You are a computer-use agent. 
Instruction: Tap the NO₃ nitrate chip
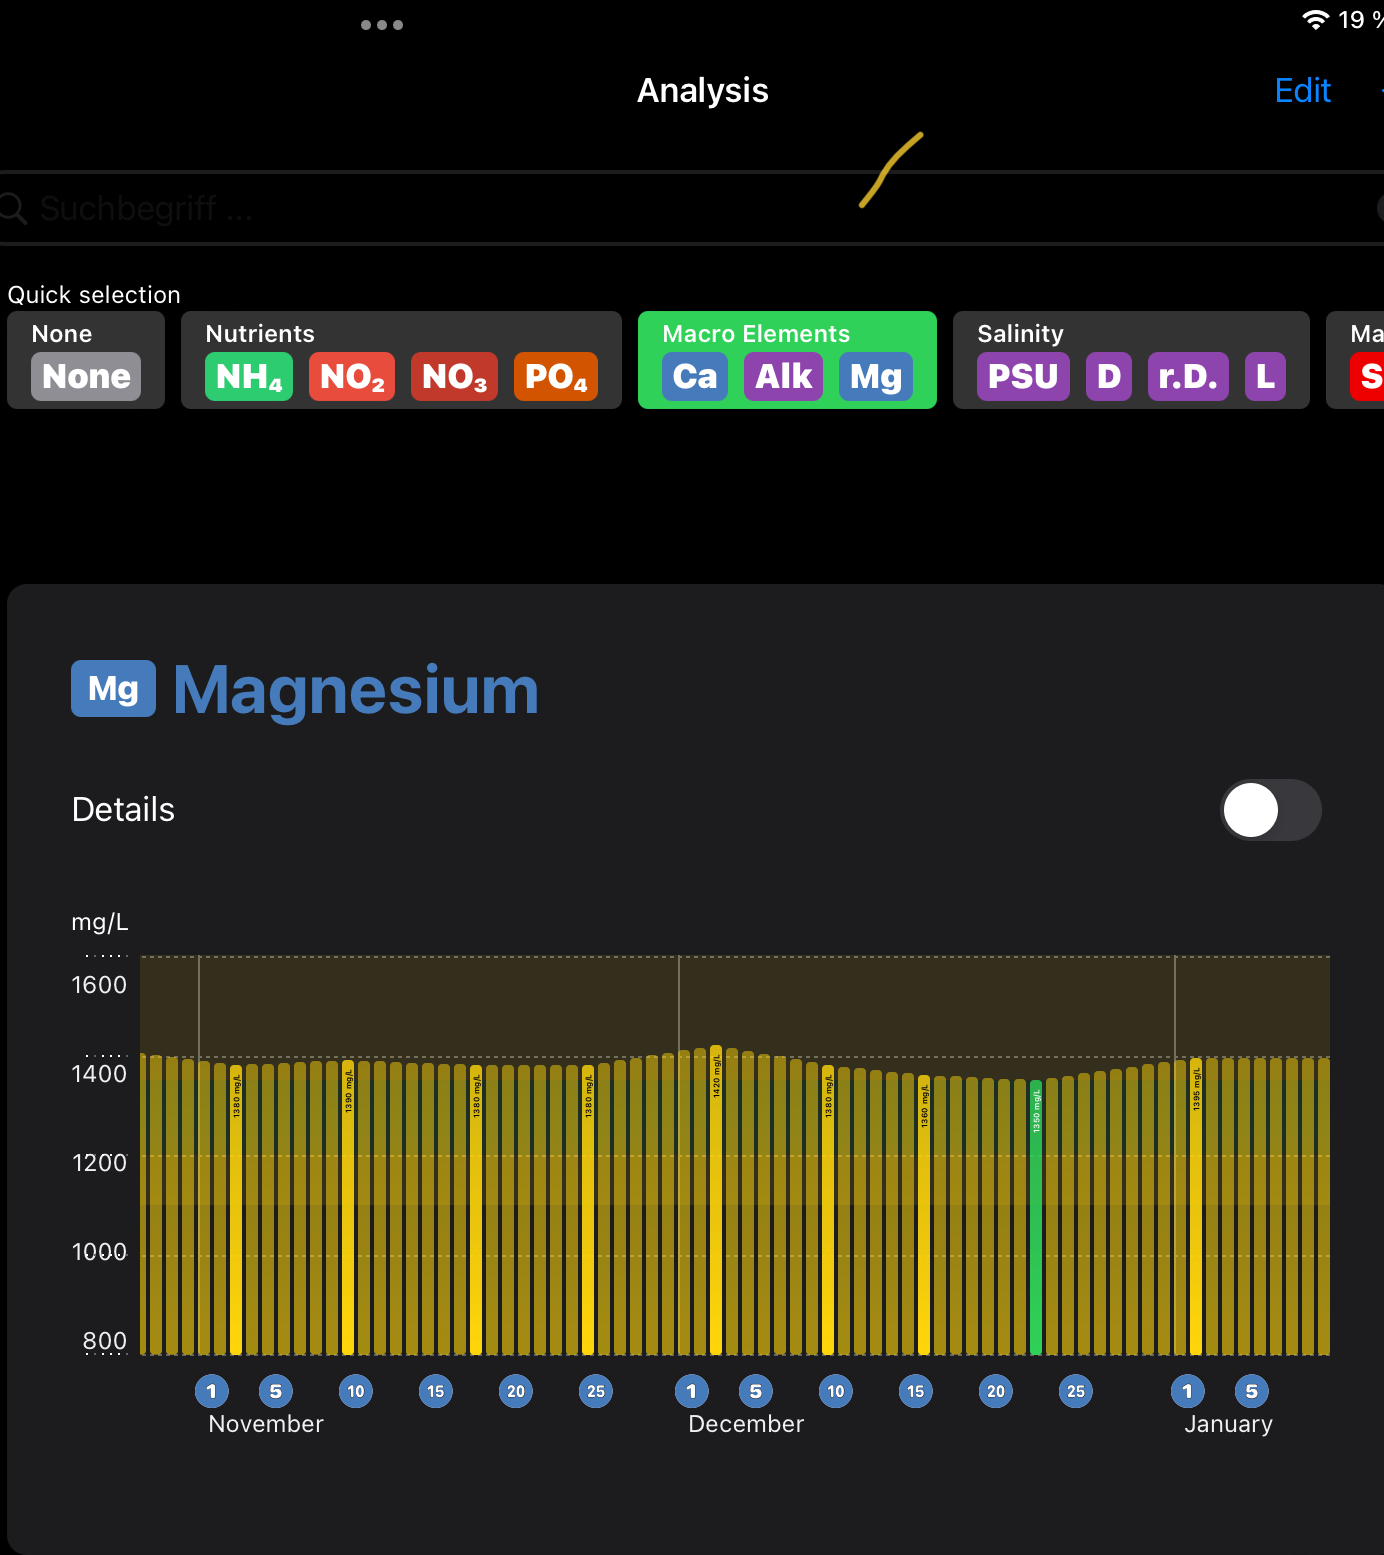pos(454,377)
